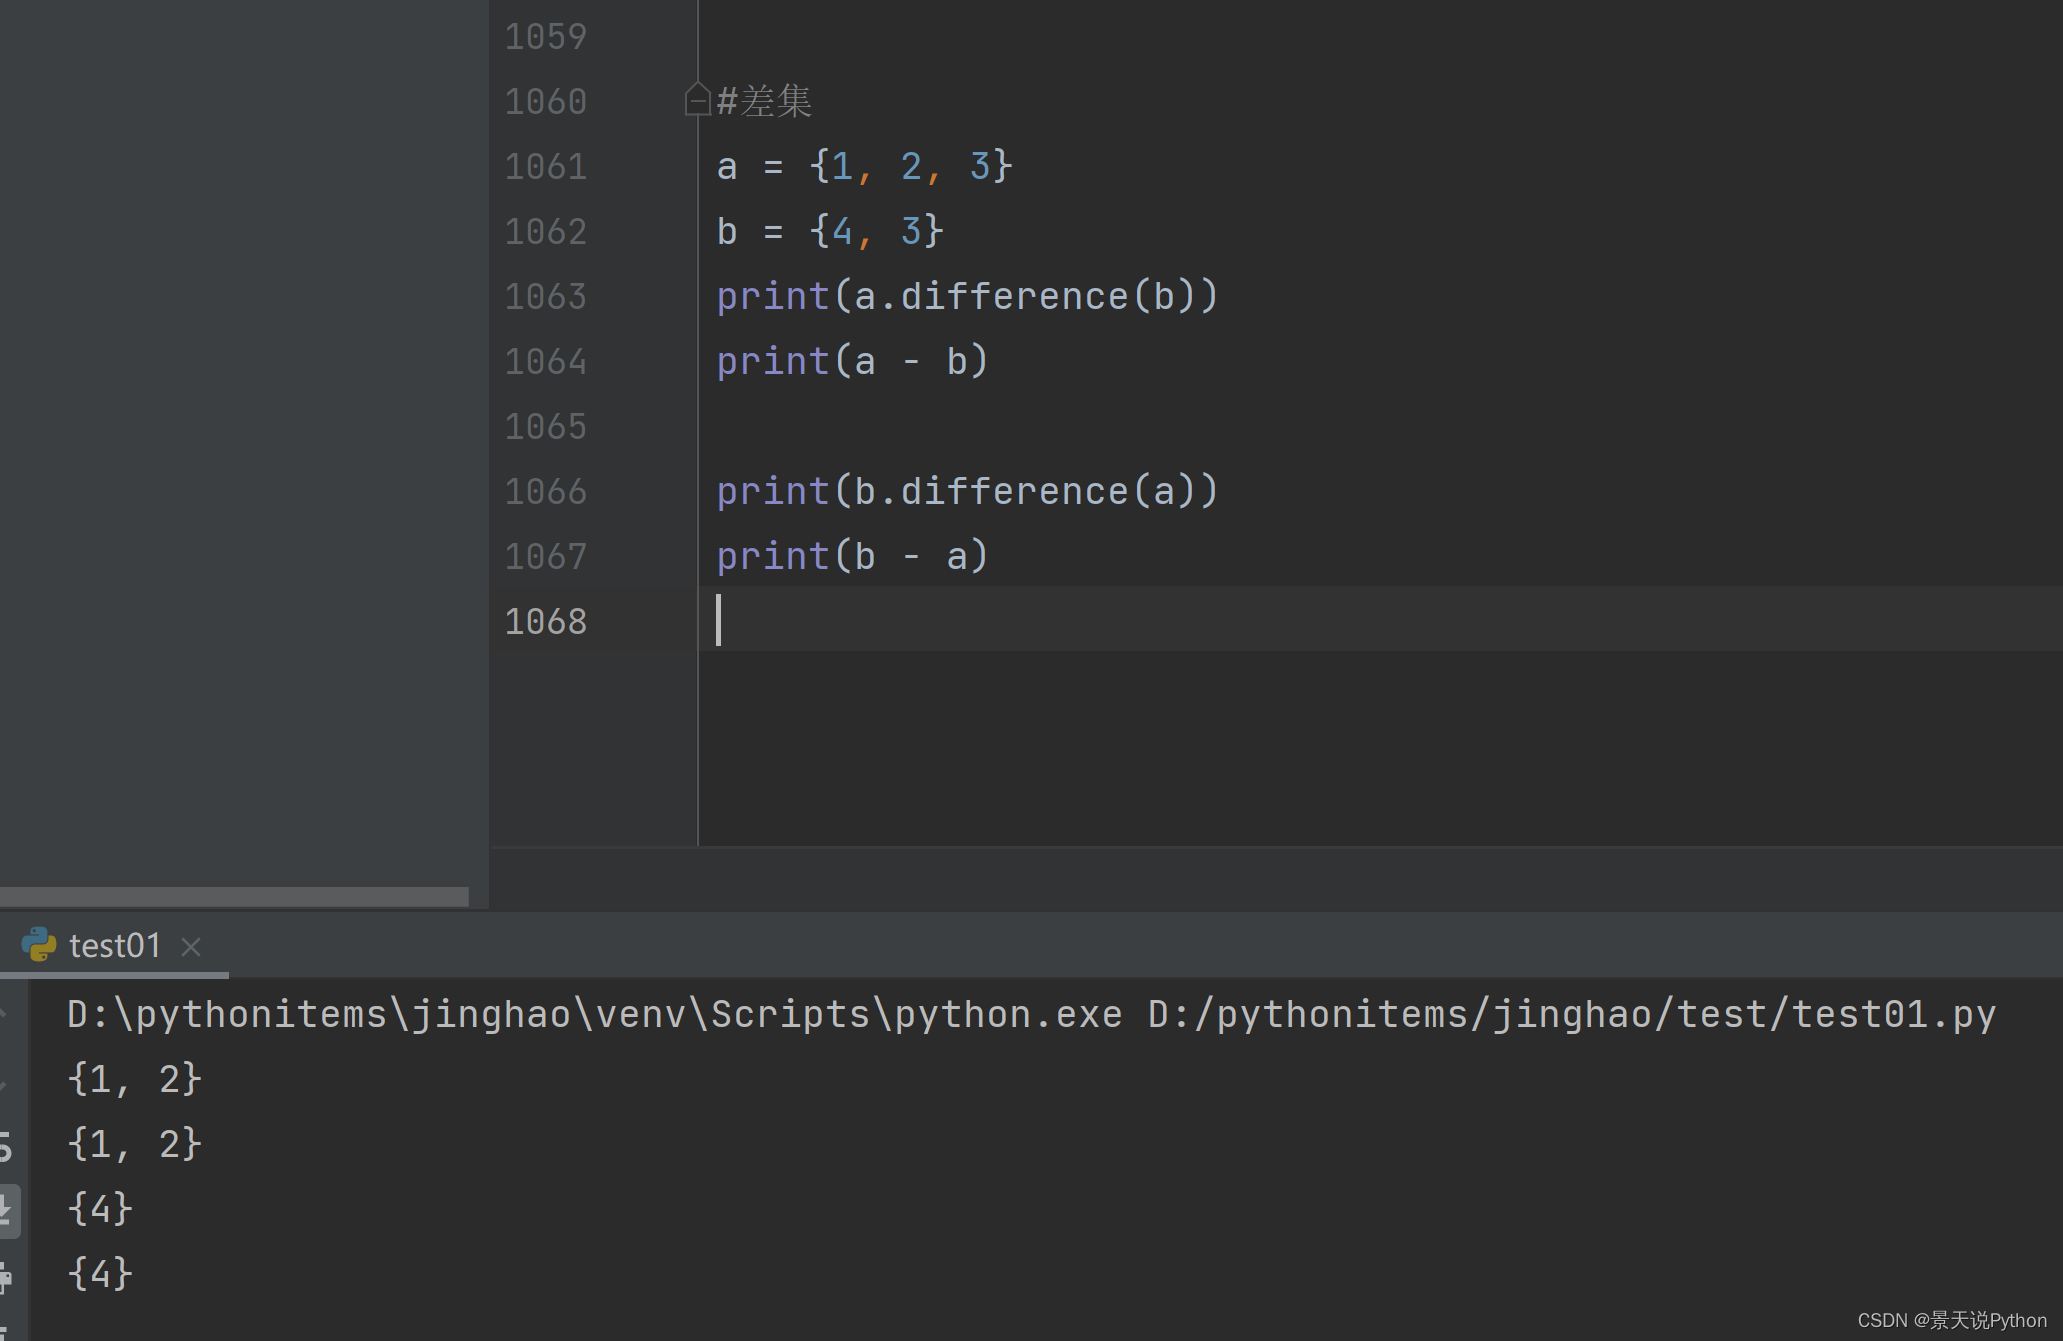Image resolution: width=2063 pixels, height=1341 pixels.
Task: Select the test01 run tab
Action: (x=114, y=945)
